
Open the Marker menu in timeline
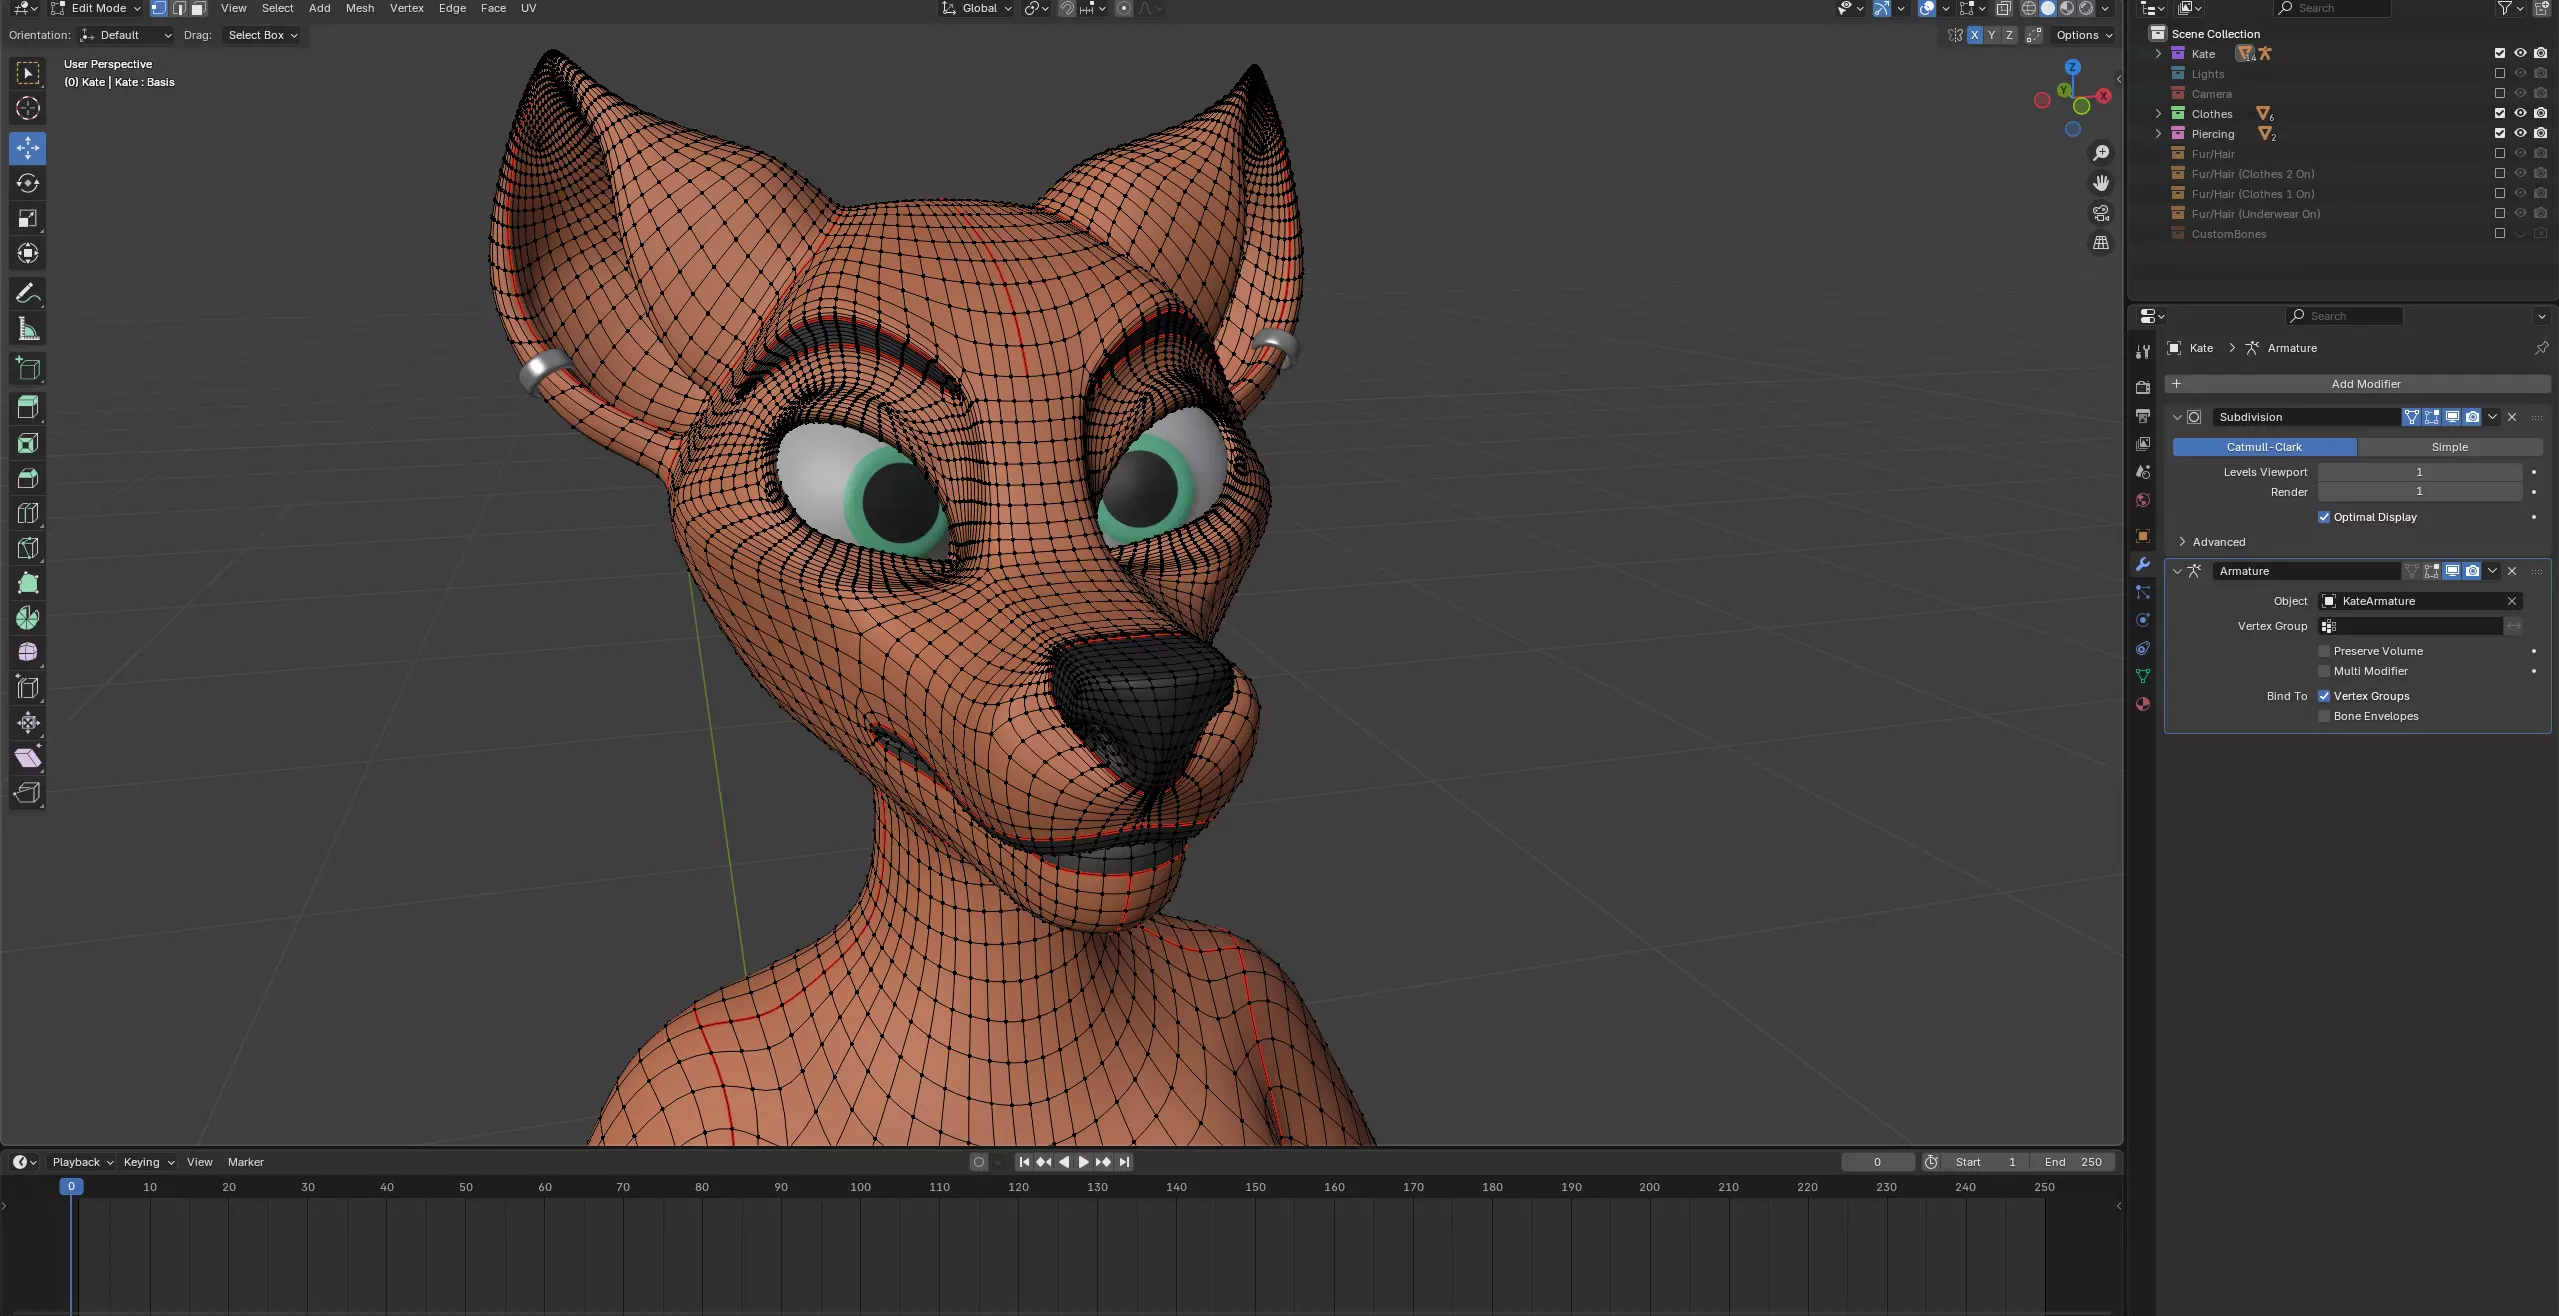pos(246,1162)
